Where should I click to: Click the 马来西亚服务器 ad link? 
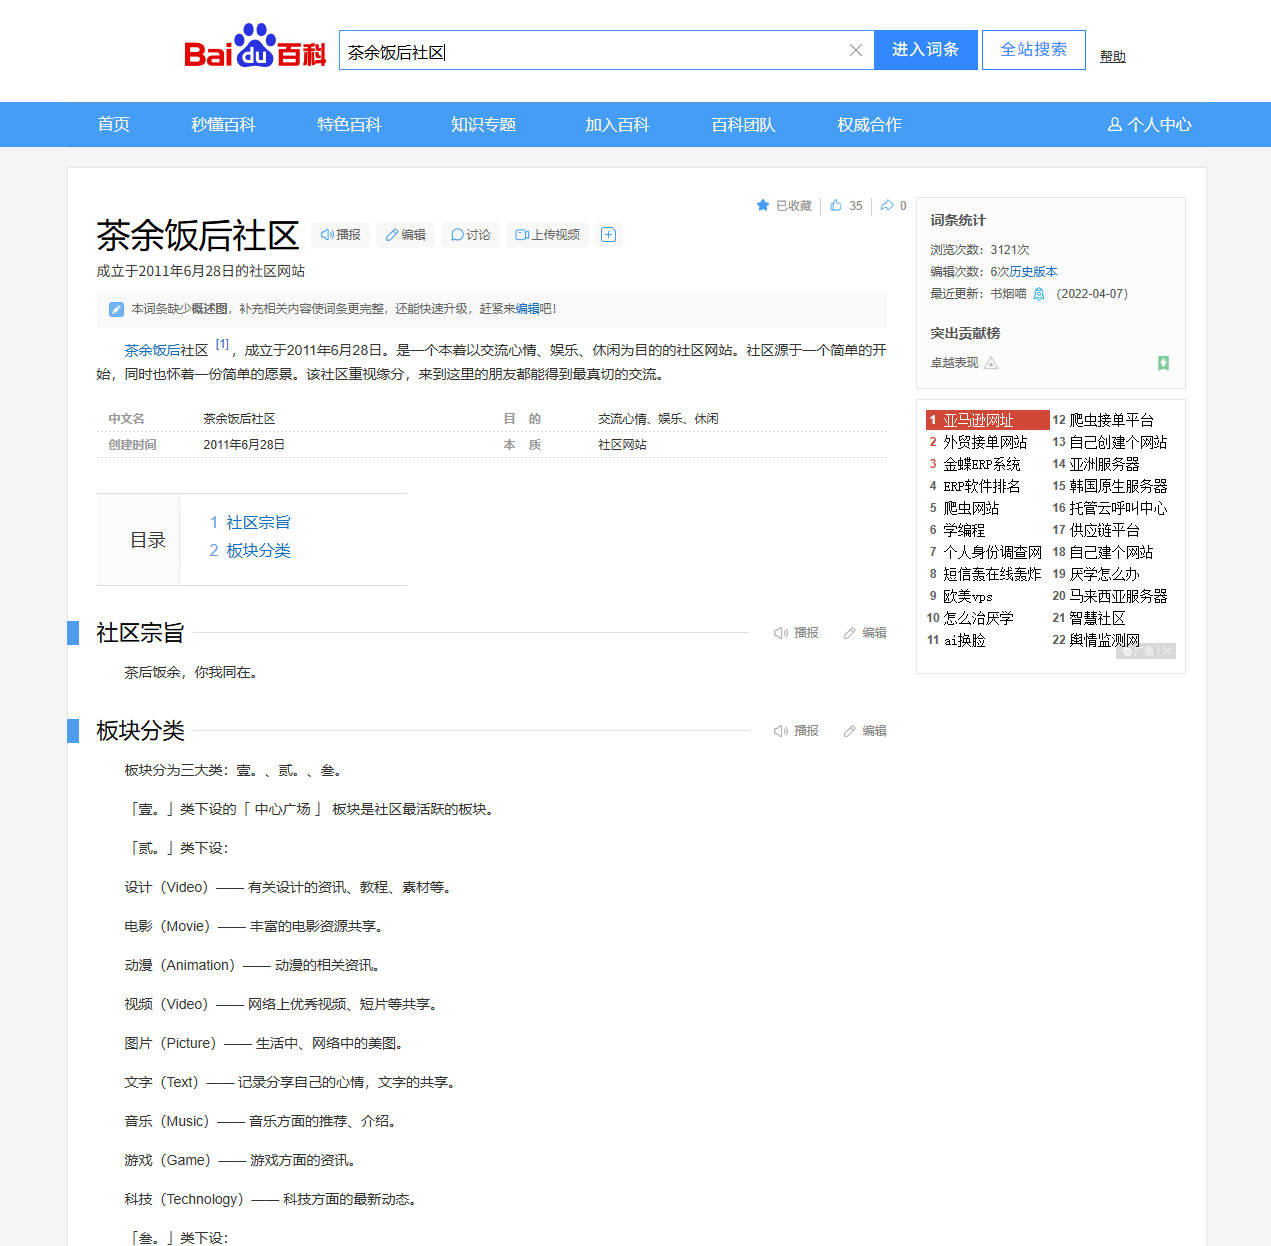(x=1118, y=596)
